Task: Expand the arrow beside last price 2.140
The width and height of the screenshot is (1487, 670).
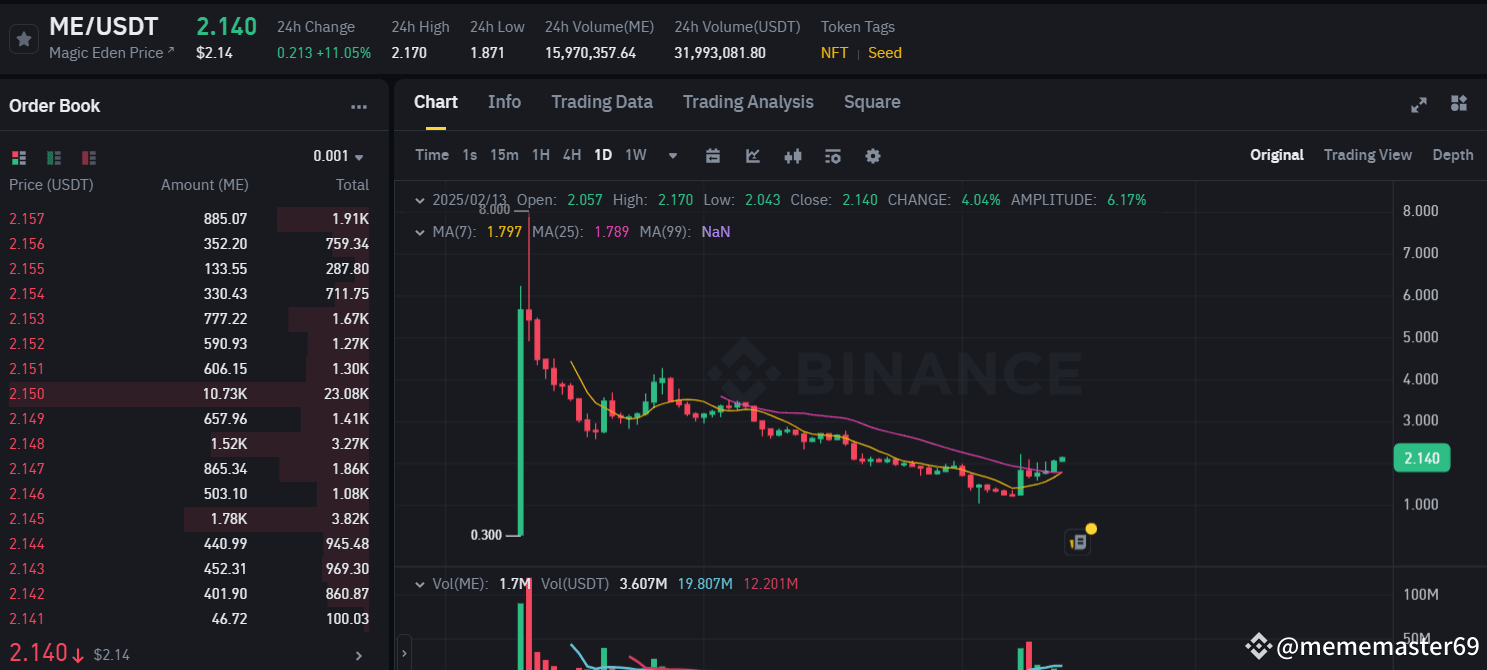Action: point(360,655)
